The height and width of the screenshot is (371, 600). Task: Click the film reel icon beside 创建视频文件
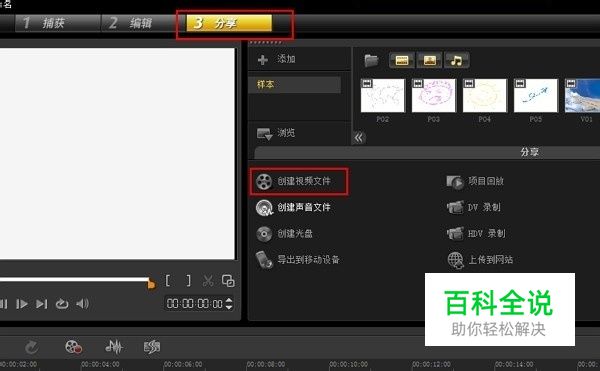[x=264, y=182]
